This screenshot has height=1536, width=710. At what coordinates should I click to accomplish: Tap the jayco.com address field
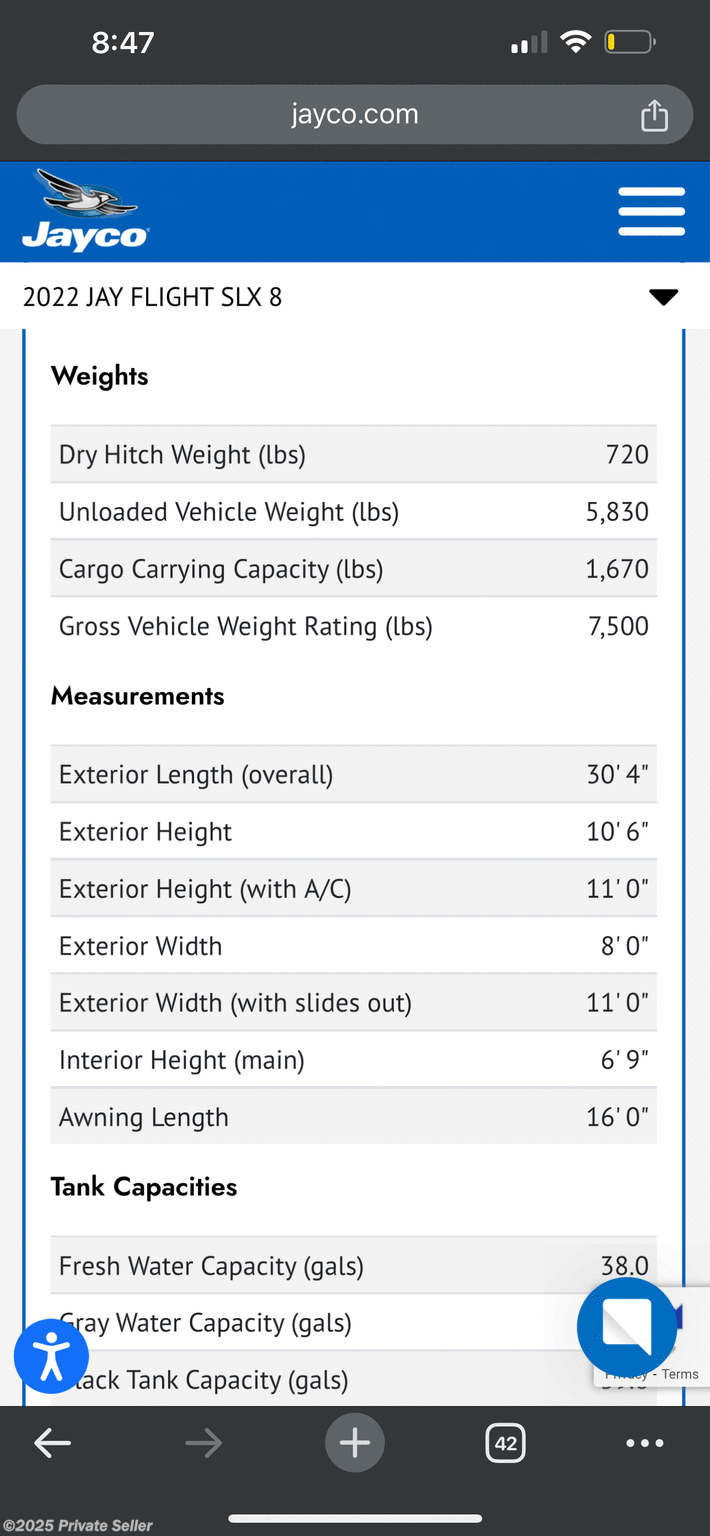point(355,115)
